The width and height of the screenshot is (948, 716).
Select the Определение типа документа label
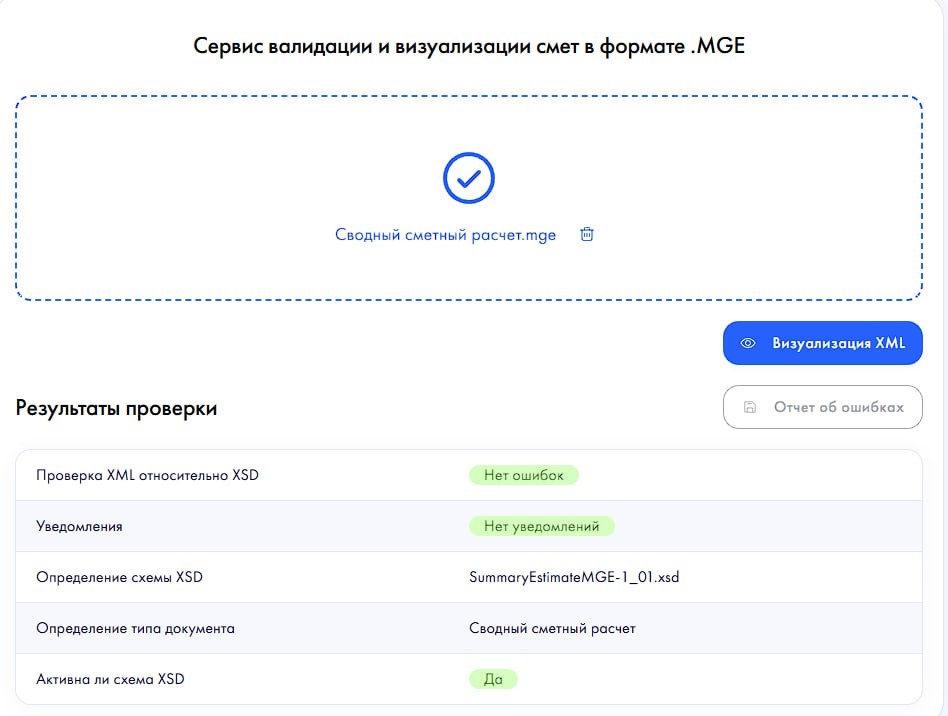pos(135,628)
